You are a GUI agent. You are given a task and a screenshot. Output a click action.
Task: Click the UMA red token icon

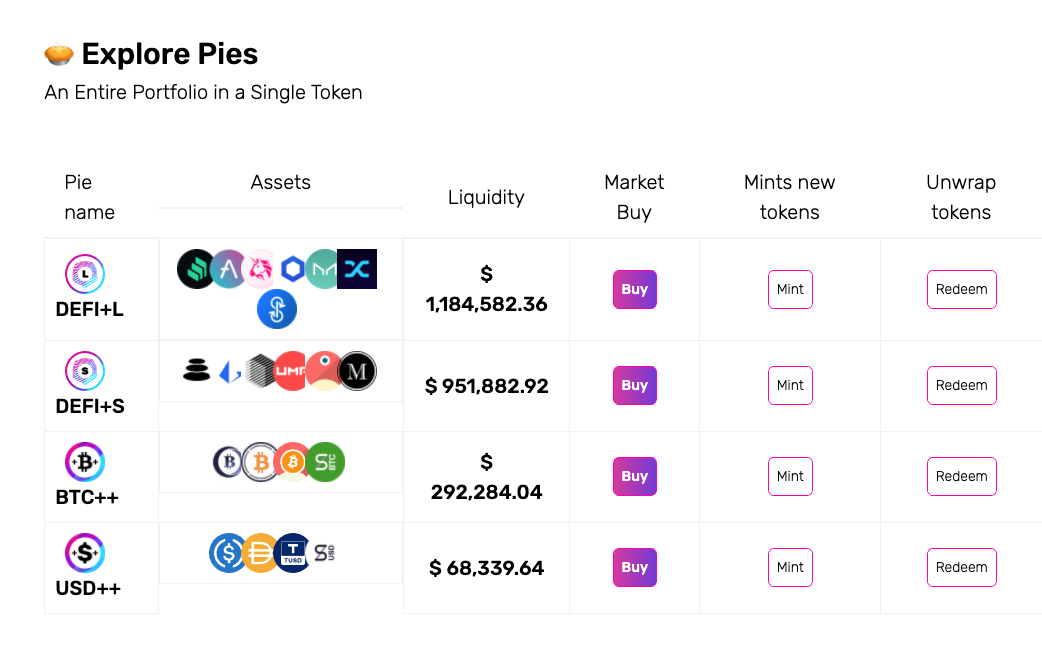[292, 371]
